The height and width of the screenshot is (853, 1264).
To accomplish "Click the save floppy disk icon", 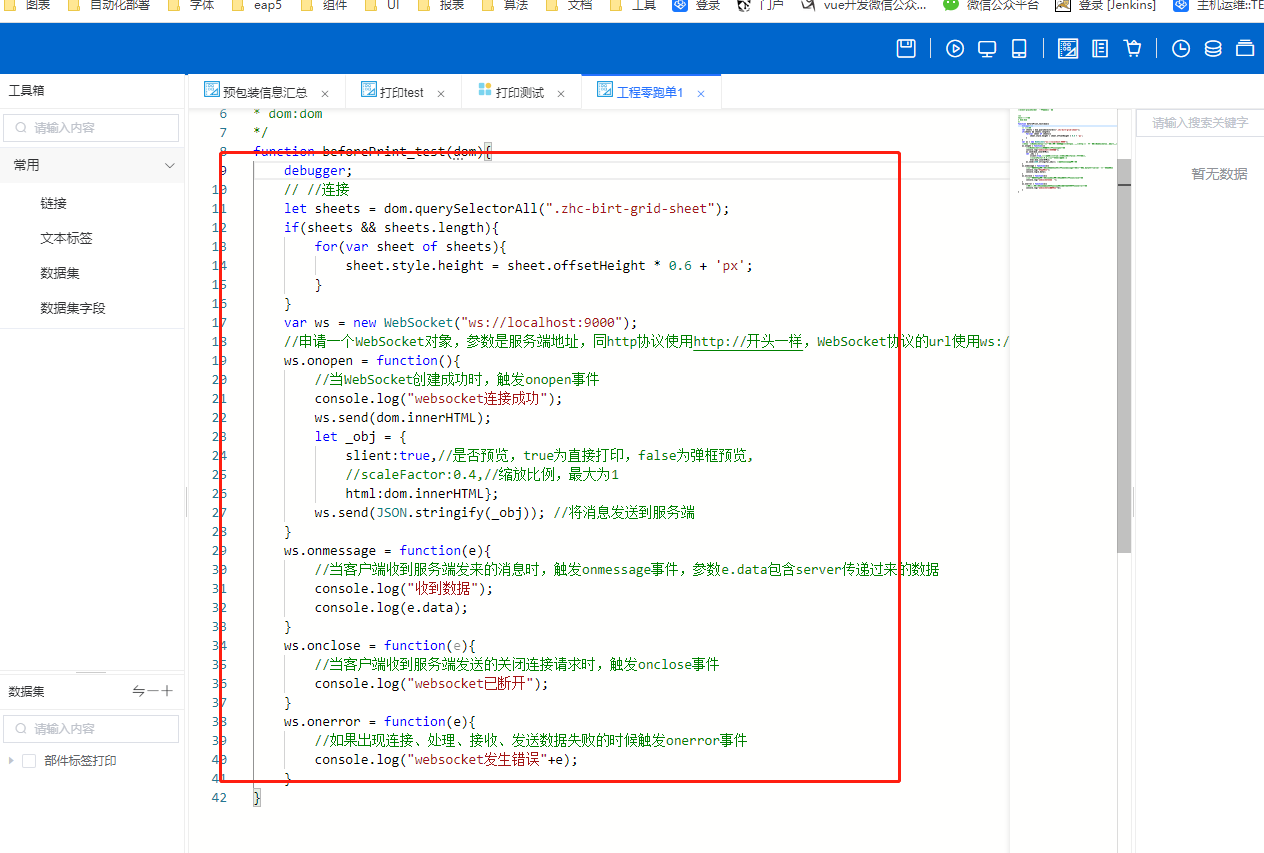I will (x=906, y=48).
